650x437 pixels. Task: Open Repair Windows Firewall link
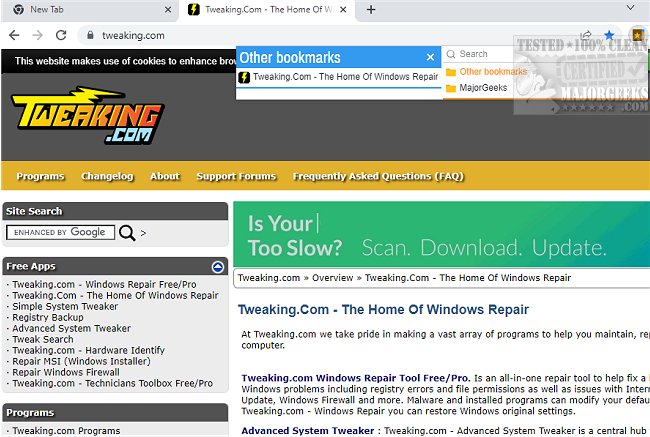(66, 372)
